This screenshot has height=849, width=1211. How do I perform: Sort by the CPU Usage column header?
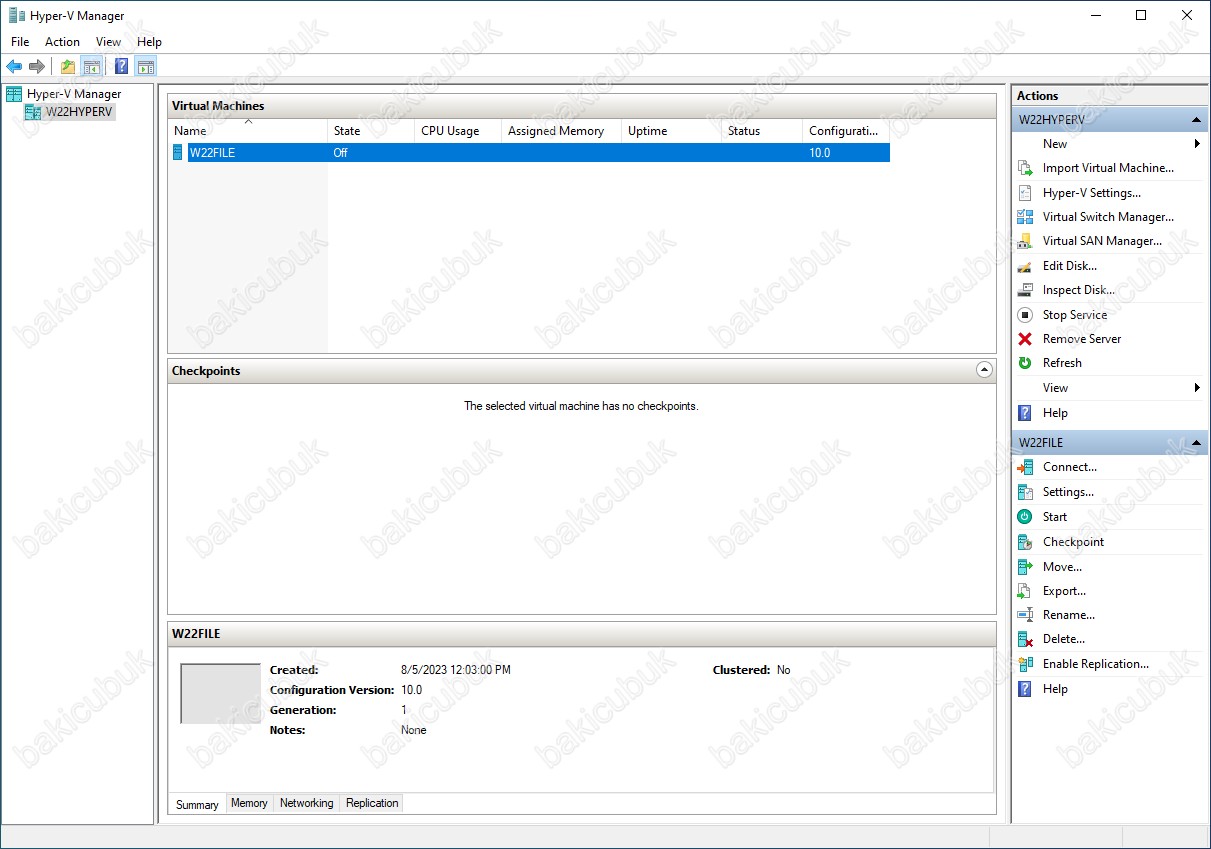[458, 131]
